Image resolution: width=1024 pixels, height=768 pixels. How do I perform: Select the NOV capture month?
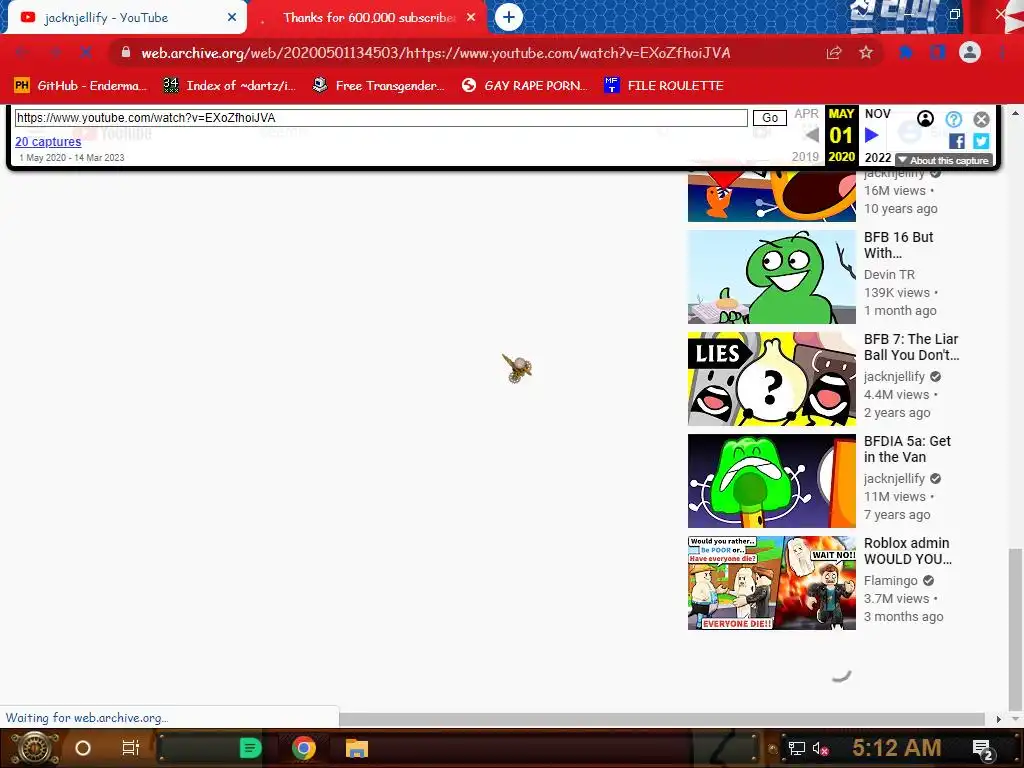(877, 114)
